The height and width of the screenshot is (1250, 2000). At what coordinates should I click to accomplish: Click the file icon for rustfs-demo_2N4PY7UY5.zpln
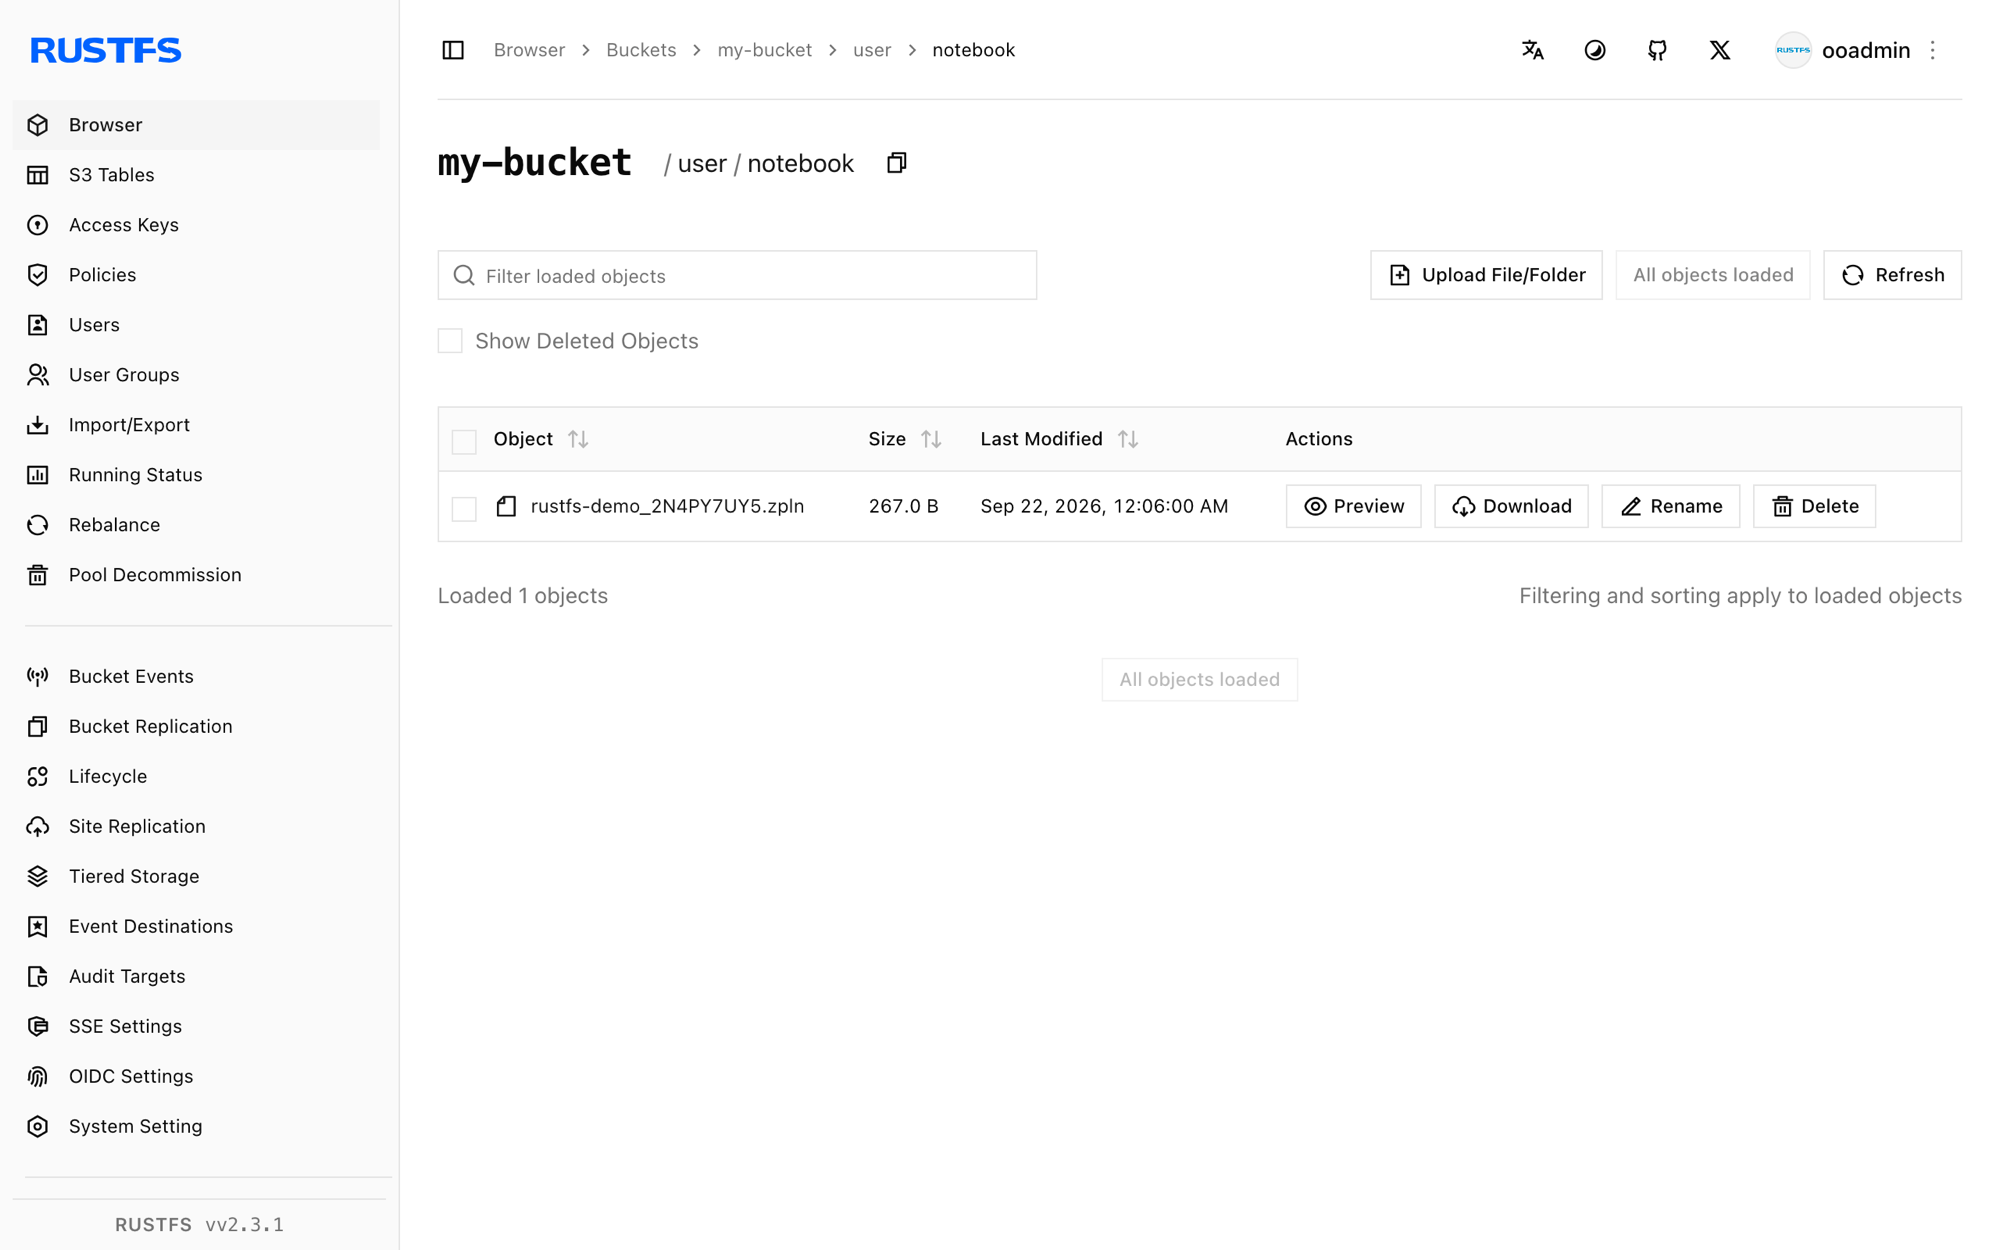pyautogui.click(x=506, y=506)
